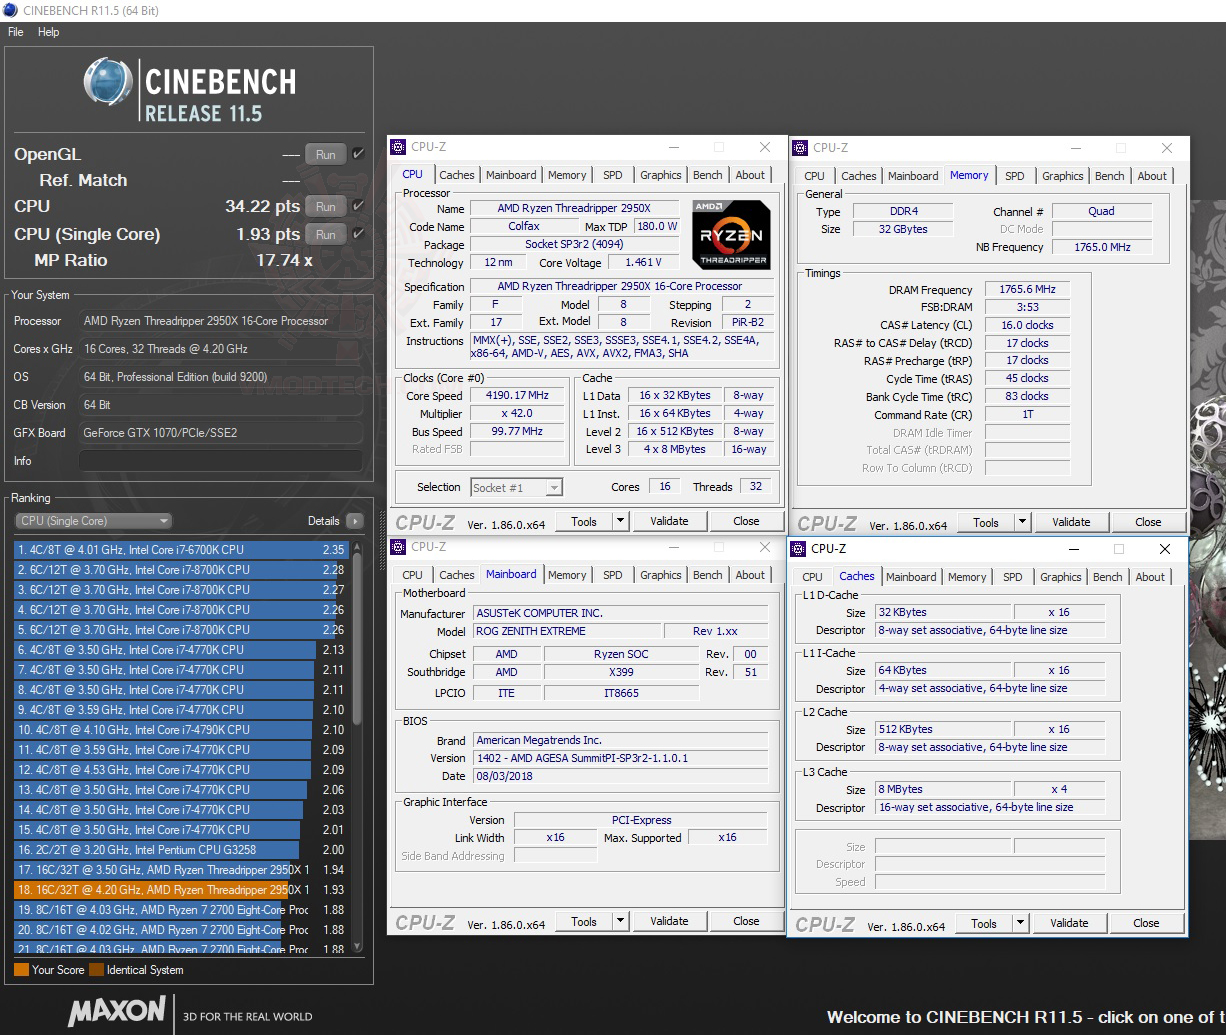Minimize the Memory CPU-Z window

pyautogui.click(x=1074, y=148)
